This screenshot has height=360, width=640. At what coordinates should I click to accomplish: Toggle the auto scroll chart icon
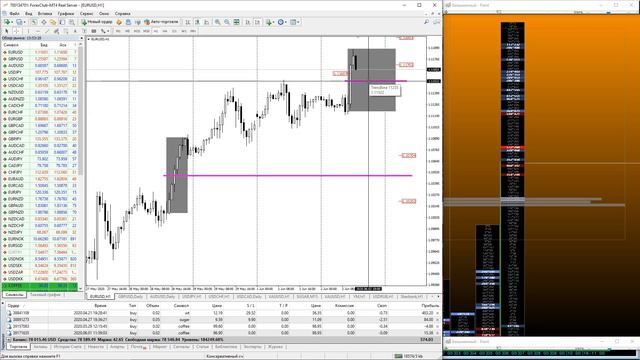click(x=248, y=22)
